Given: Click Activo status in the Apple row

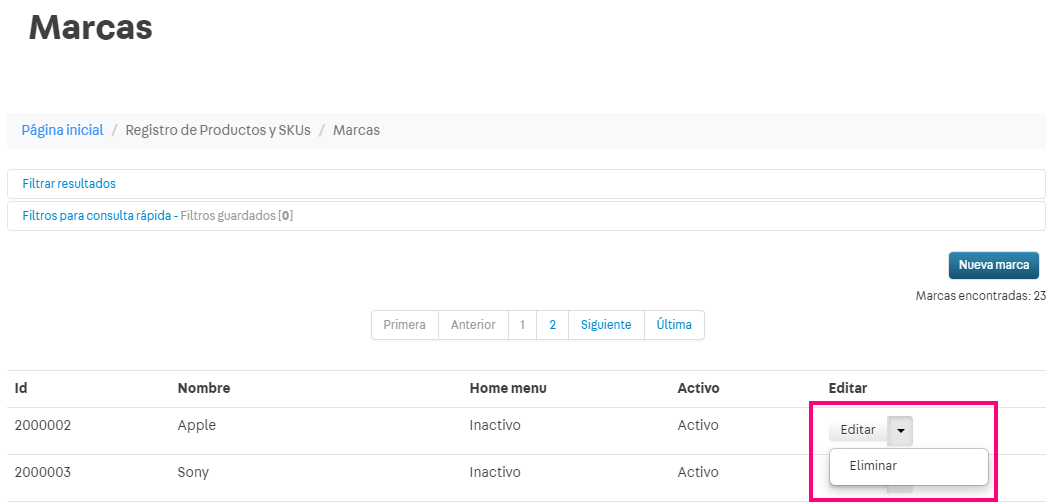Looking at the screenshot, I should coord(698,425).
